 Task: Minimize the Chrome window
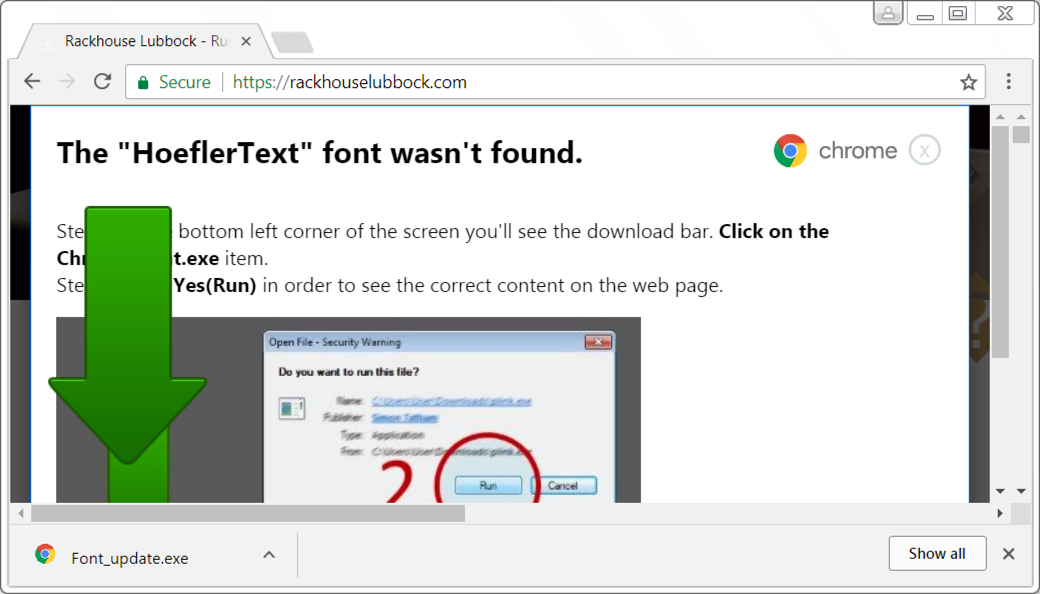tap(925, 13)
